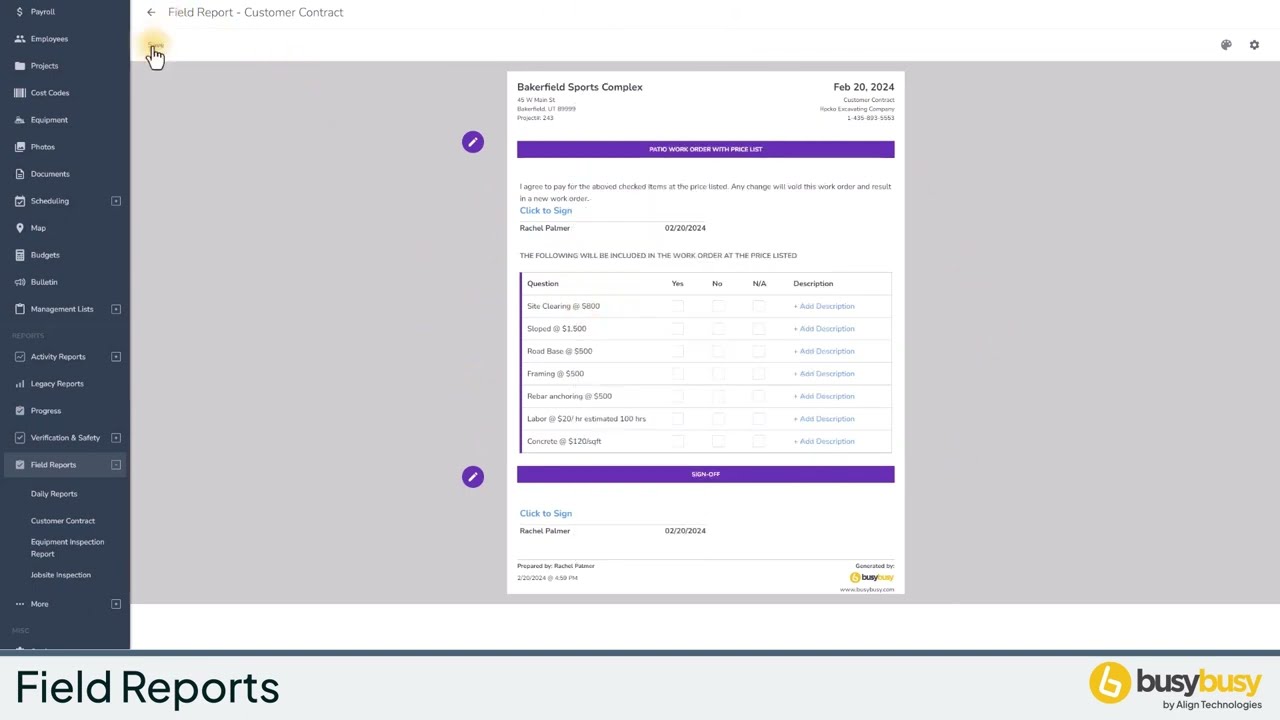Edit the Patio Work Order section pencil
Screen dimensions: 1280x720
tap(473, 142)
